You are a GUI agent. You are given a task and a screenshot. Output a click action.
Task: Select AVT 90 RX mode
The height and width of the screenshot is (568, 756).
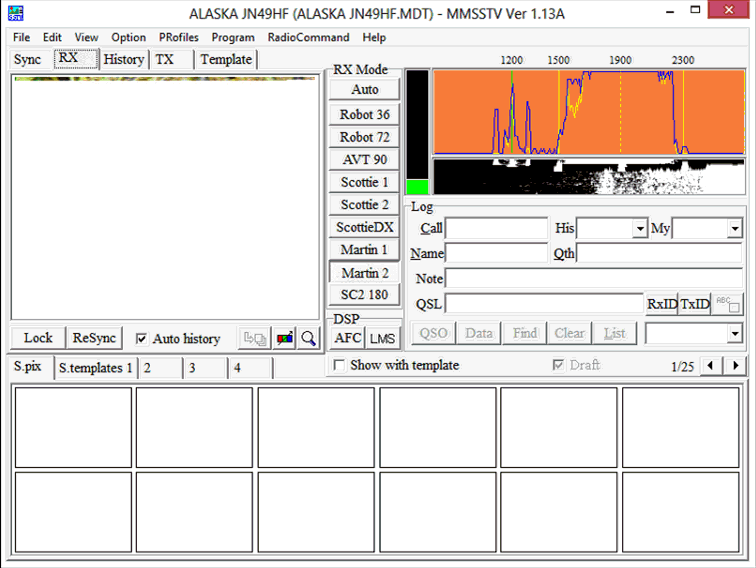pyautogui.click(x=364, y=160)
